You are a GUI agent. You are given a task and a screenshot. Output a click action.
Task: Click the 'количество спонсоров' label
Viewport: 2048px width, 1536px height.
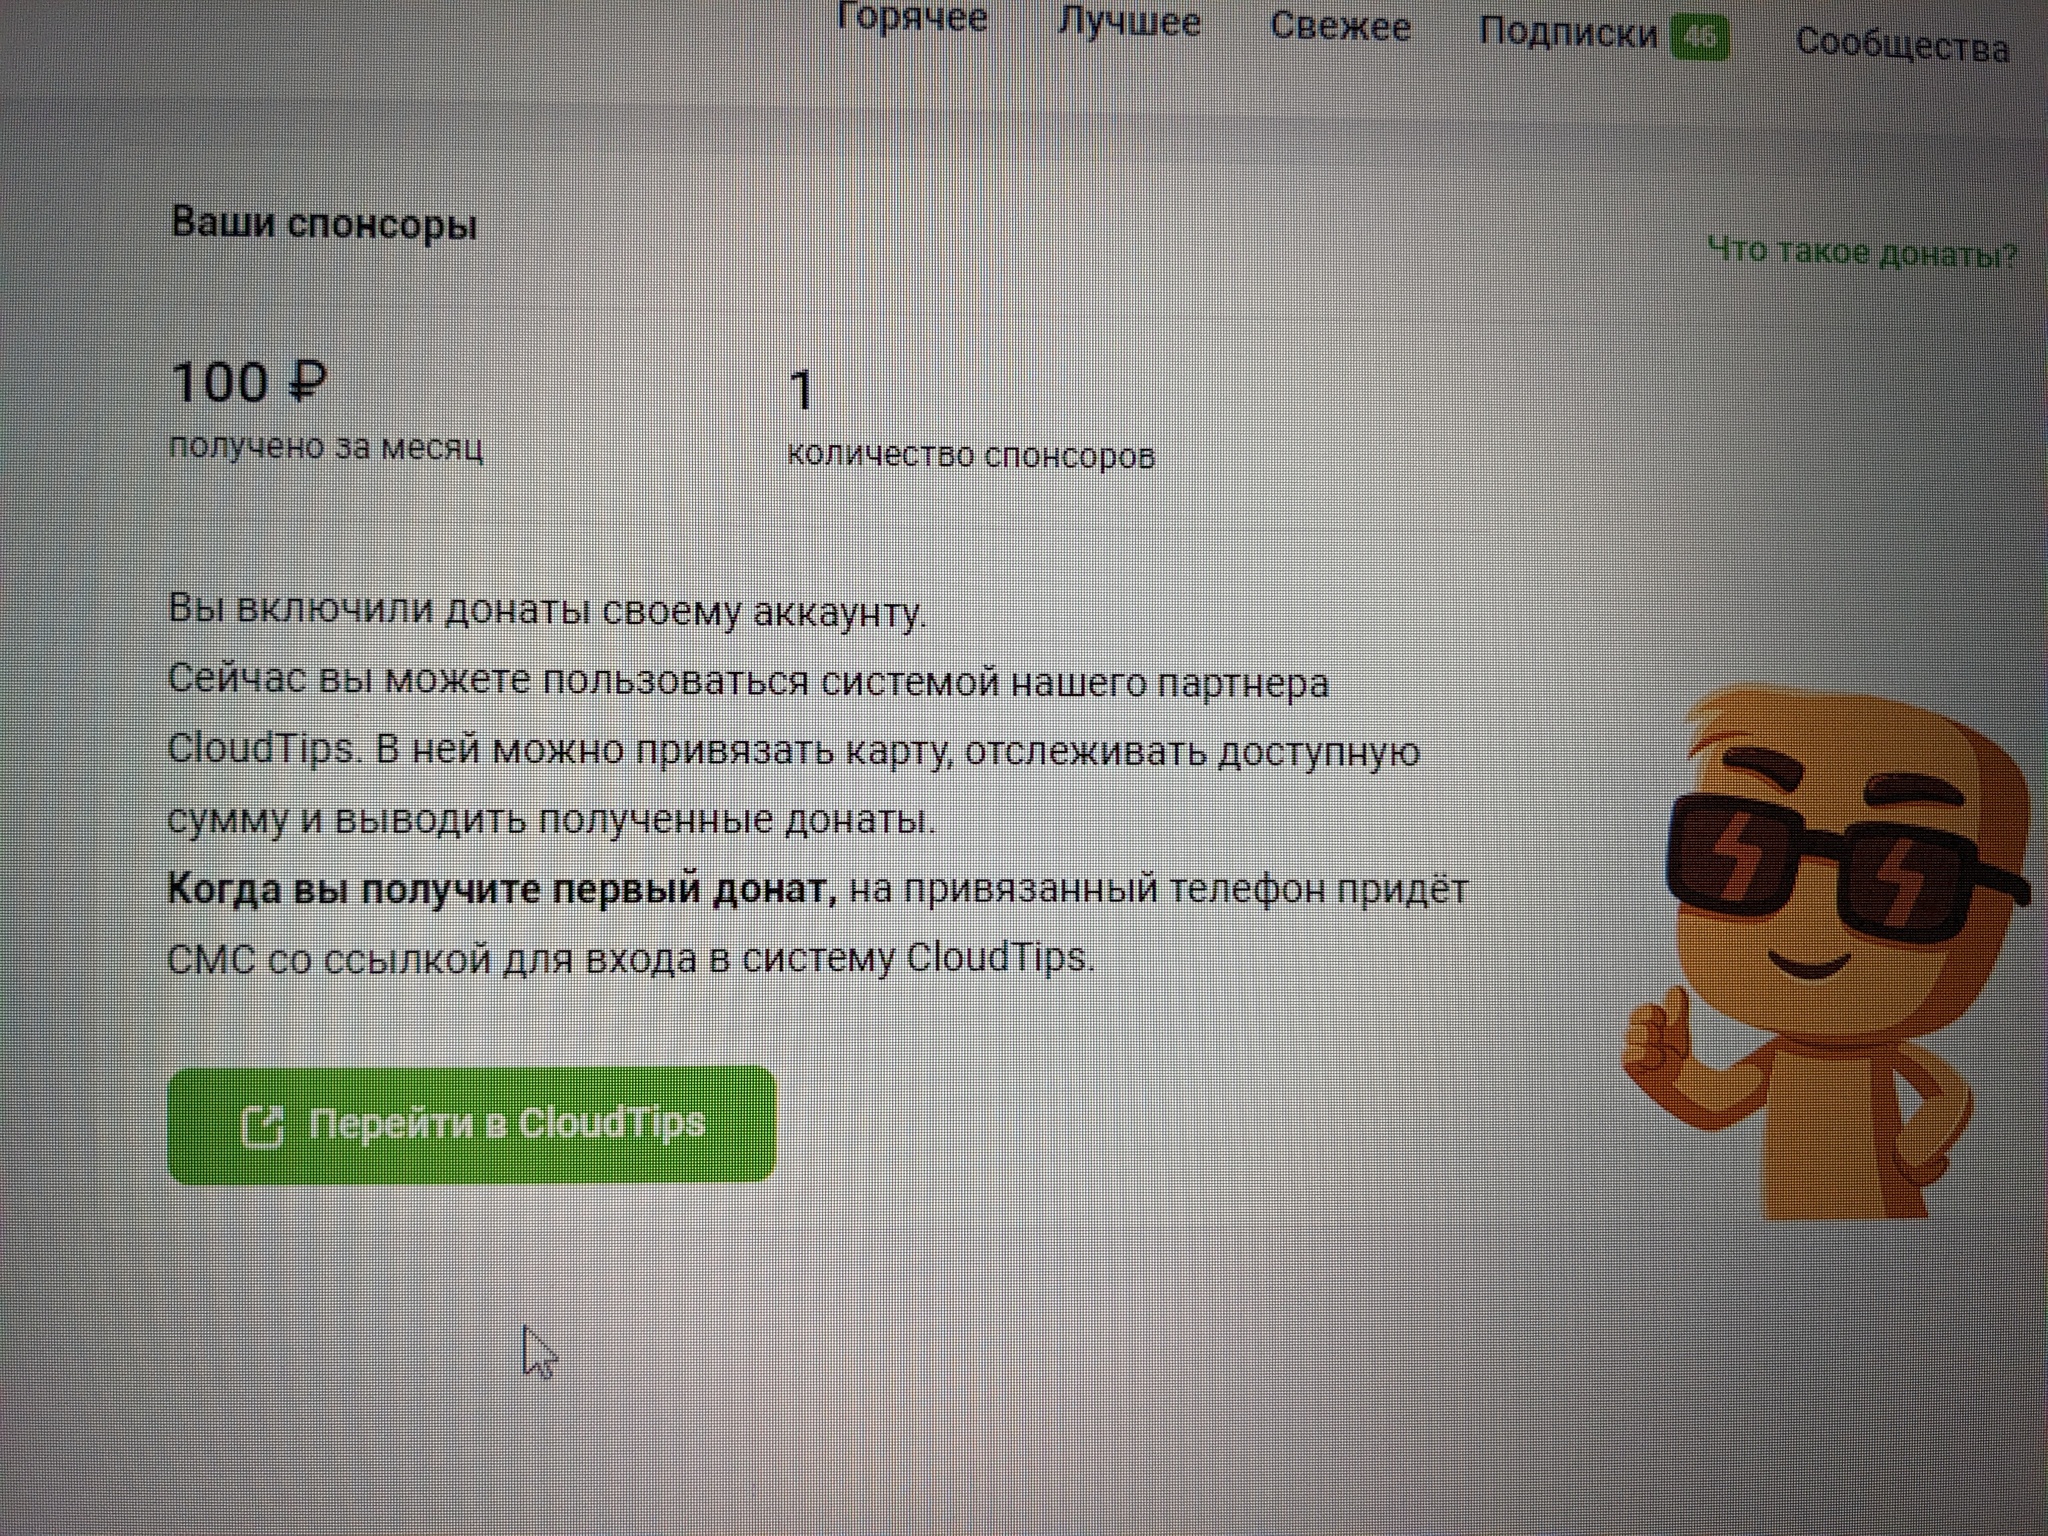[971, 455]
